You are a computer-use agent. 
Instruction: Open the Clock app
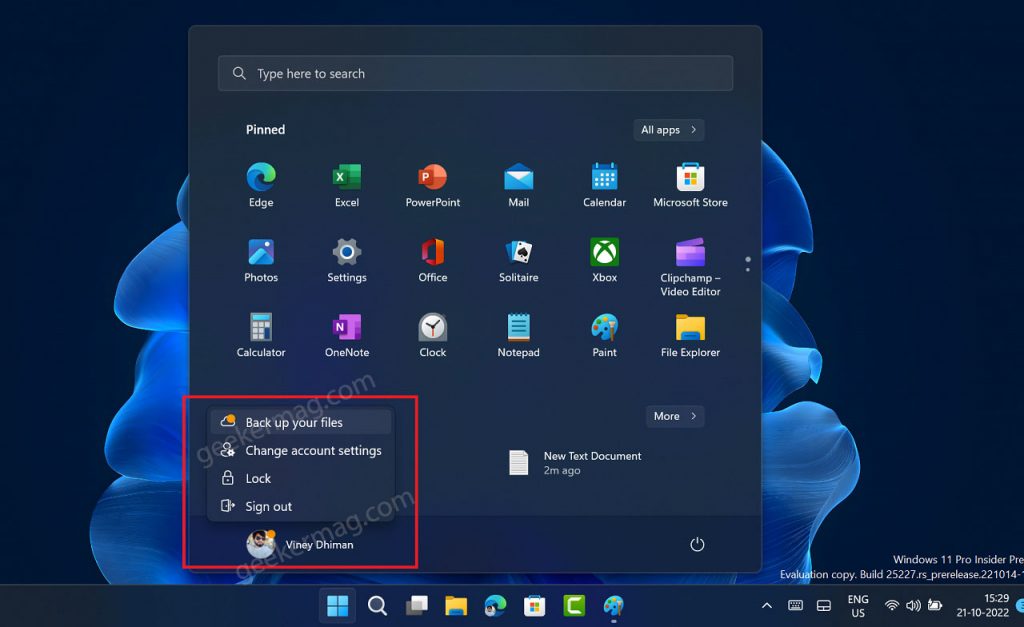[x=432, y=336]
